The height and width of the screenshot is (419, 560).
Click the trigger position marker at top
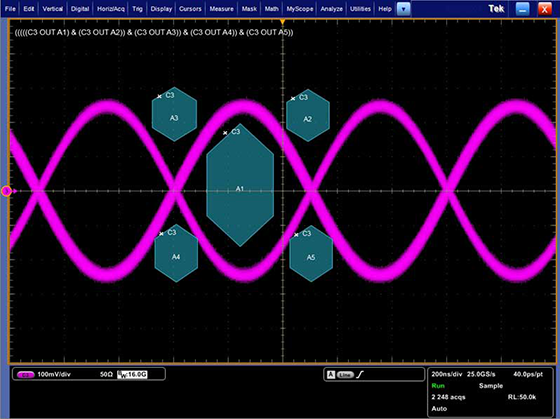[282, 22]
